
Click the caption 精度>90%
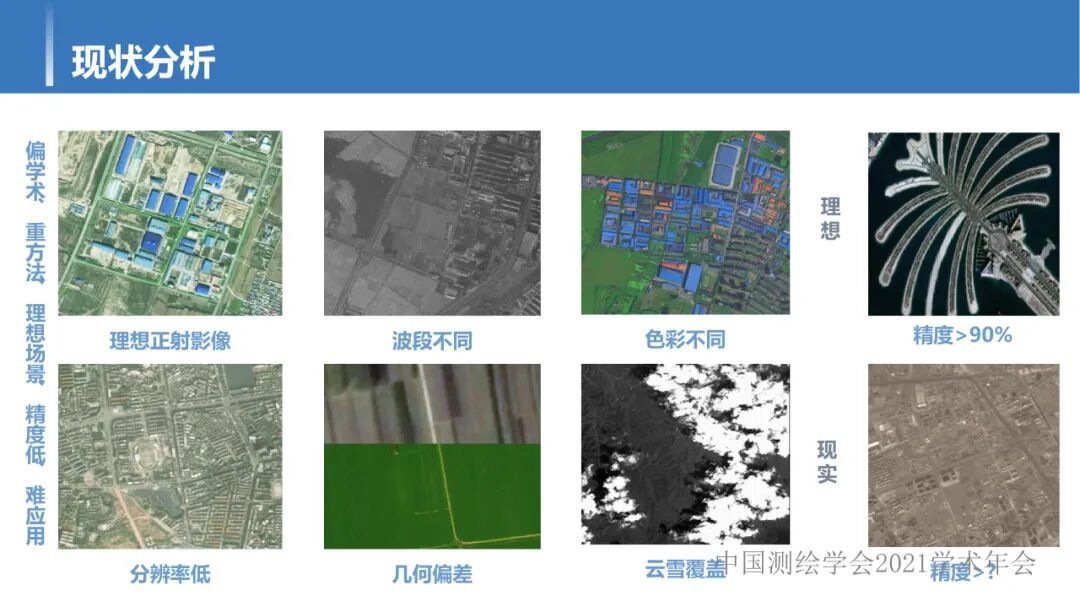point(962,336)
